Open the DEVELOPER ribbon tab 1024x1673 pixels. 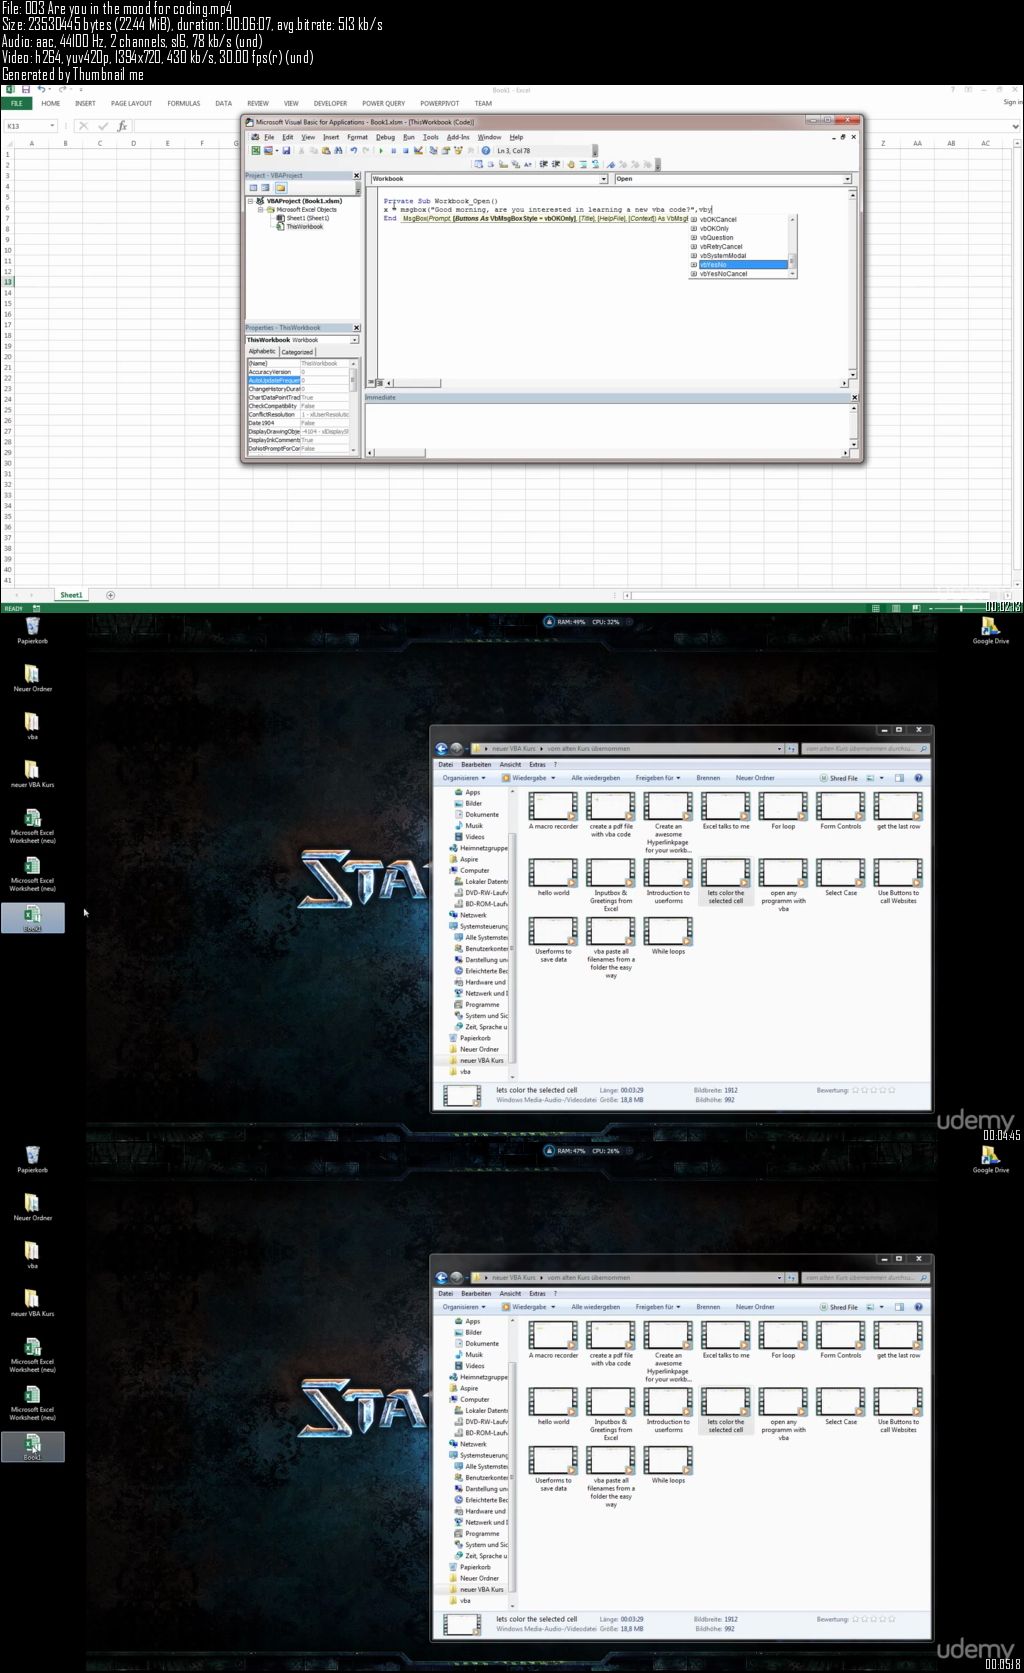[x=330, y=103]
